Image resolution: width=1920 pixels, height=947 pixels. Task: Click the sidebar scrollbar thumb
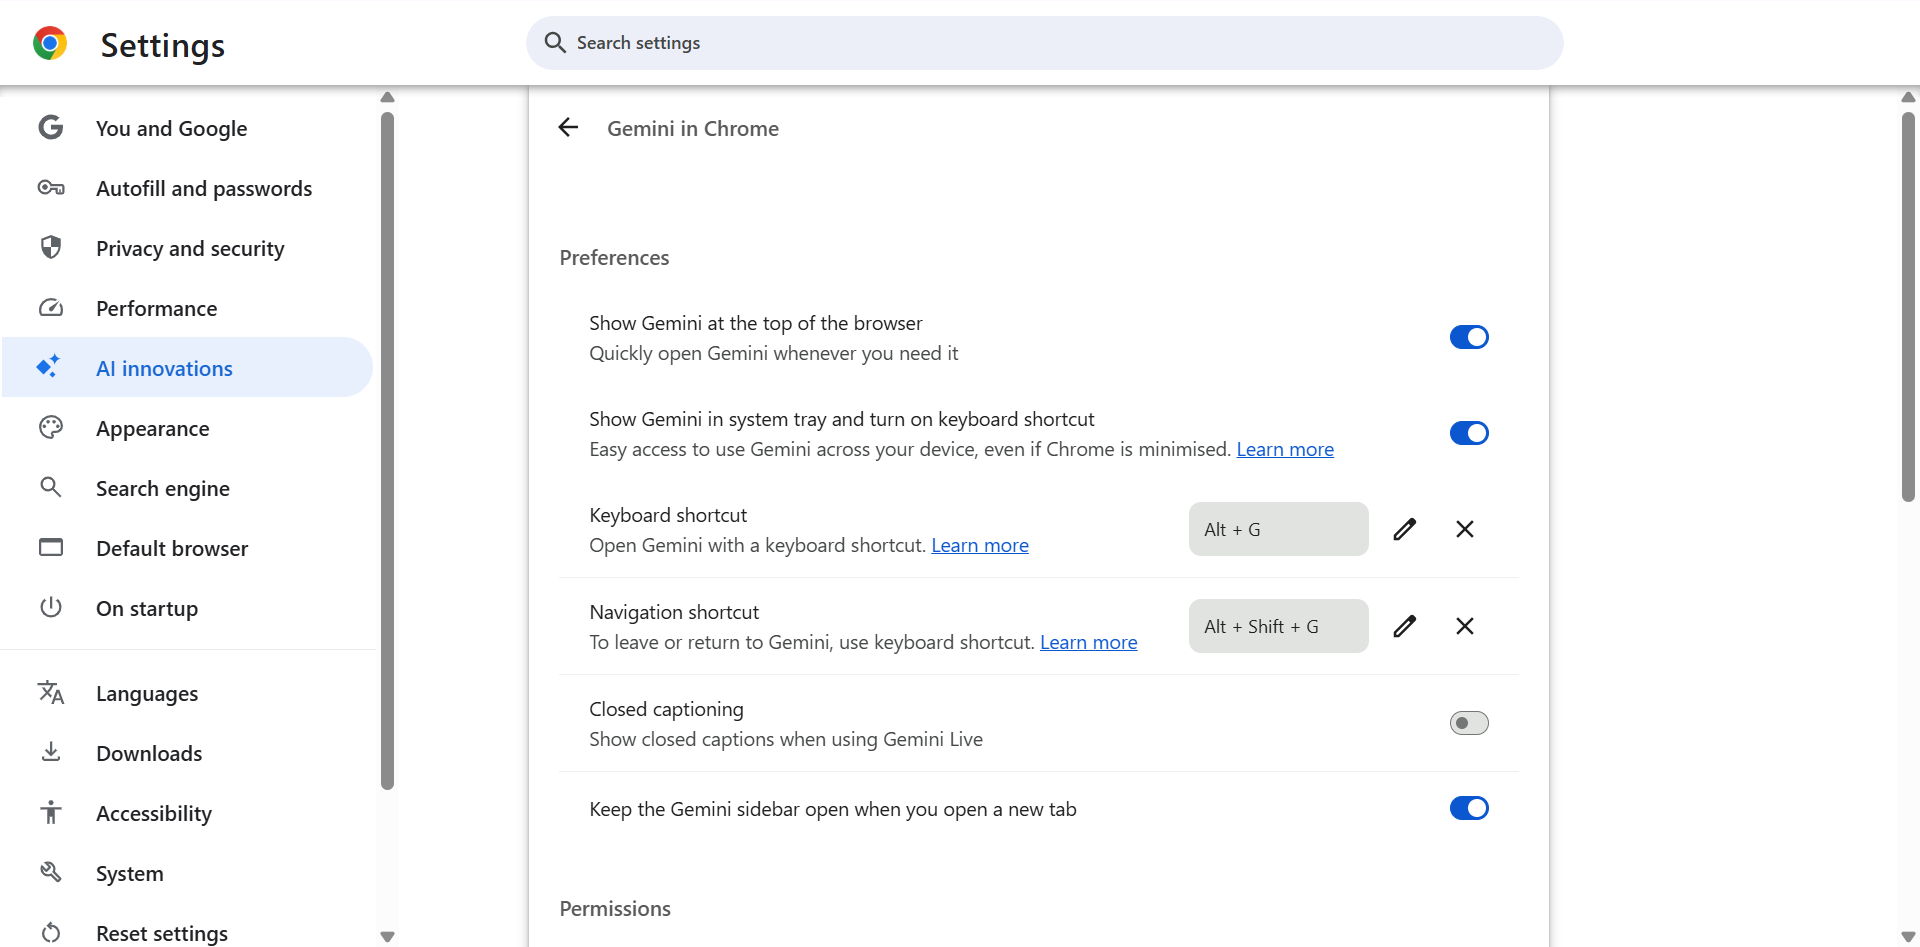pos(388,450)
